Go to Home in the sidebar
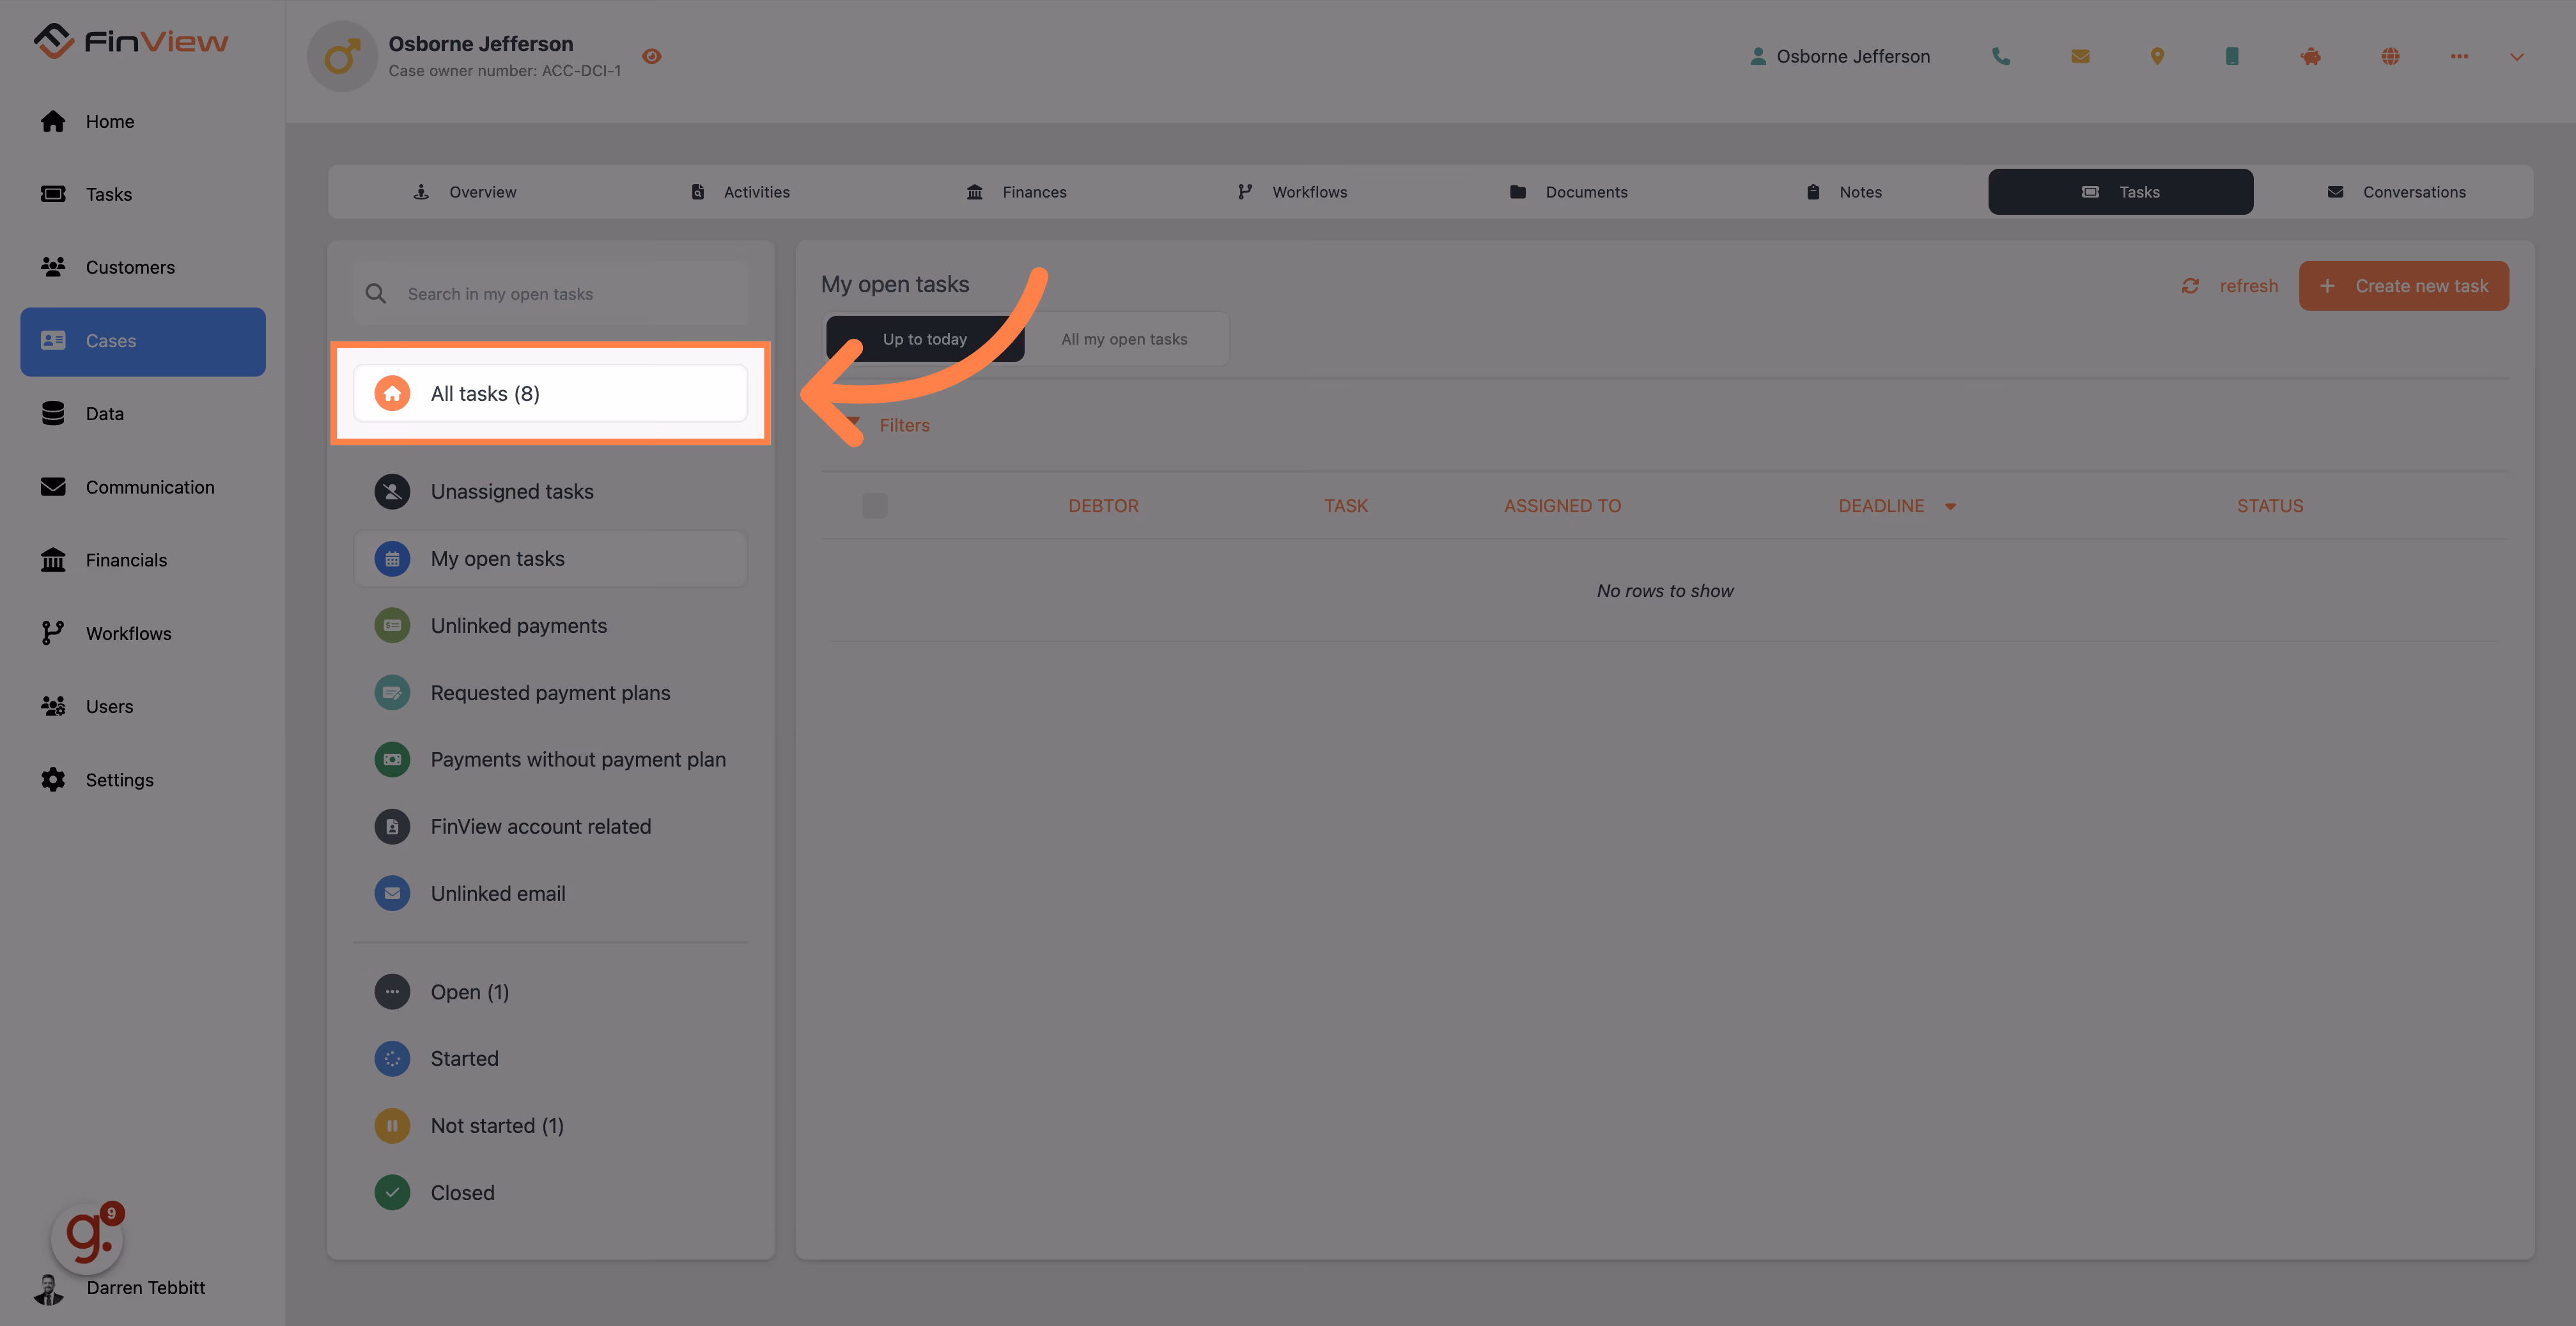 pyautogui.click(x=143, y=121)
